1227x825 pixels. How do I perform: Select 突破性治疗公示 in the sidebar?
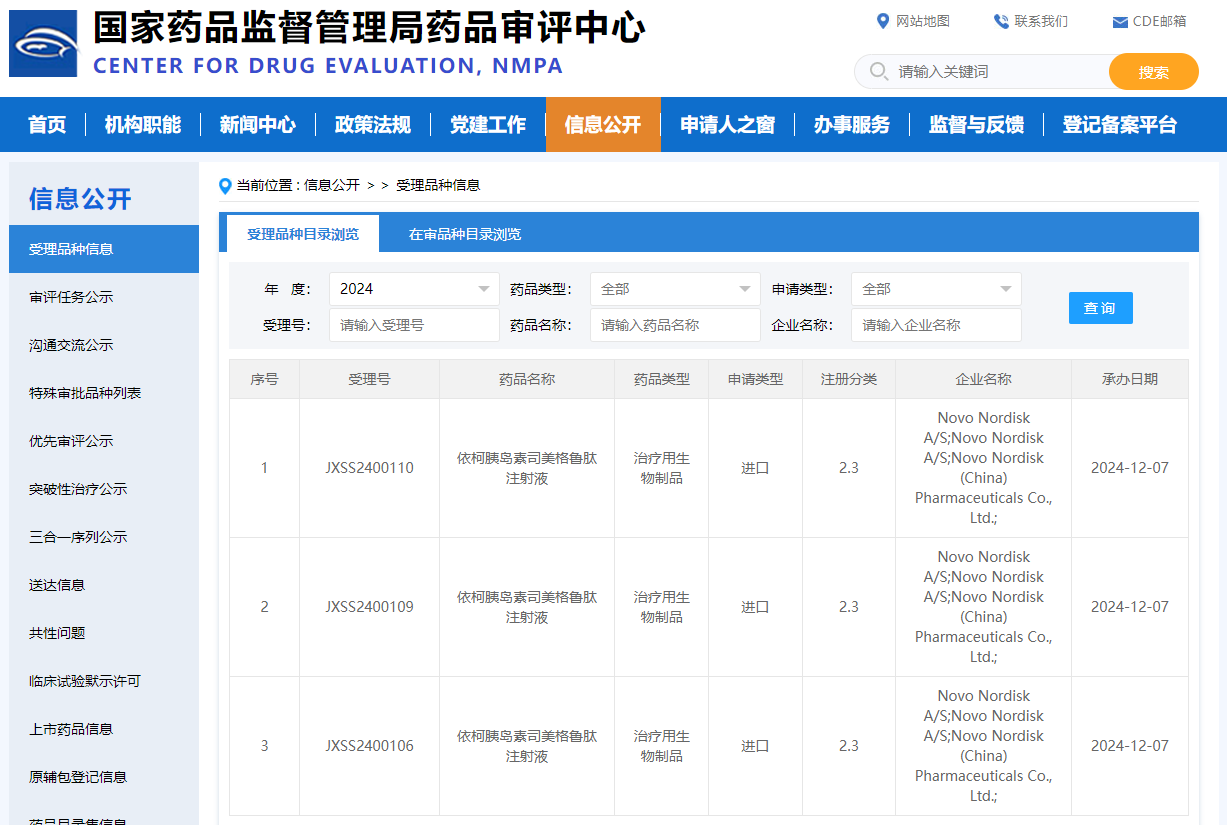104,489
